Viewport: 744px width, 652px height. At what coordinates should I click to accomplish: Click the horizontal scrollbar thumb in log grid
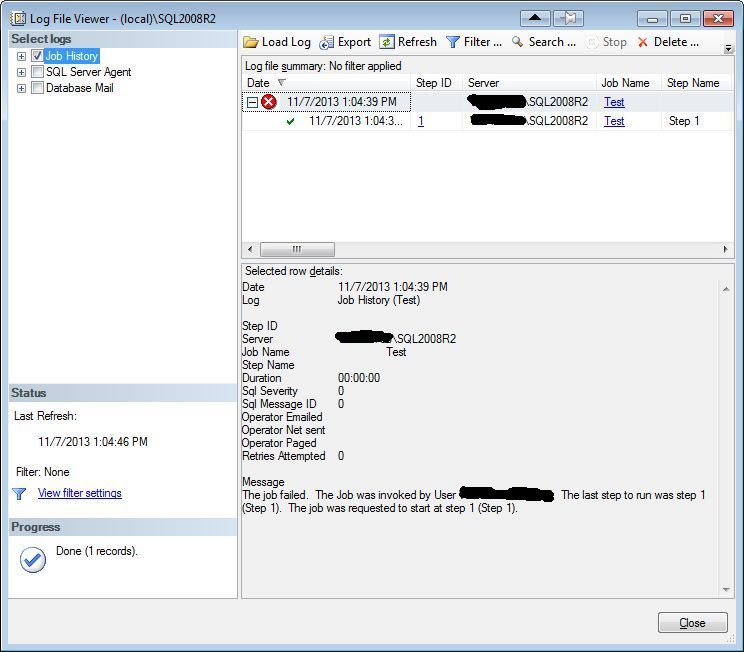[297, 249]
